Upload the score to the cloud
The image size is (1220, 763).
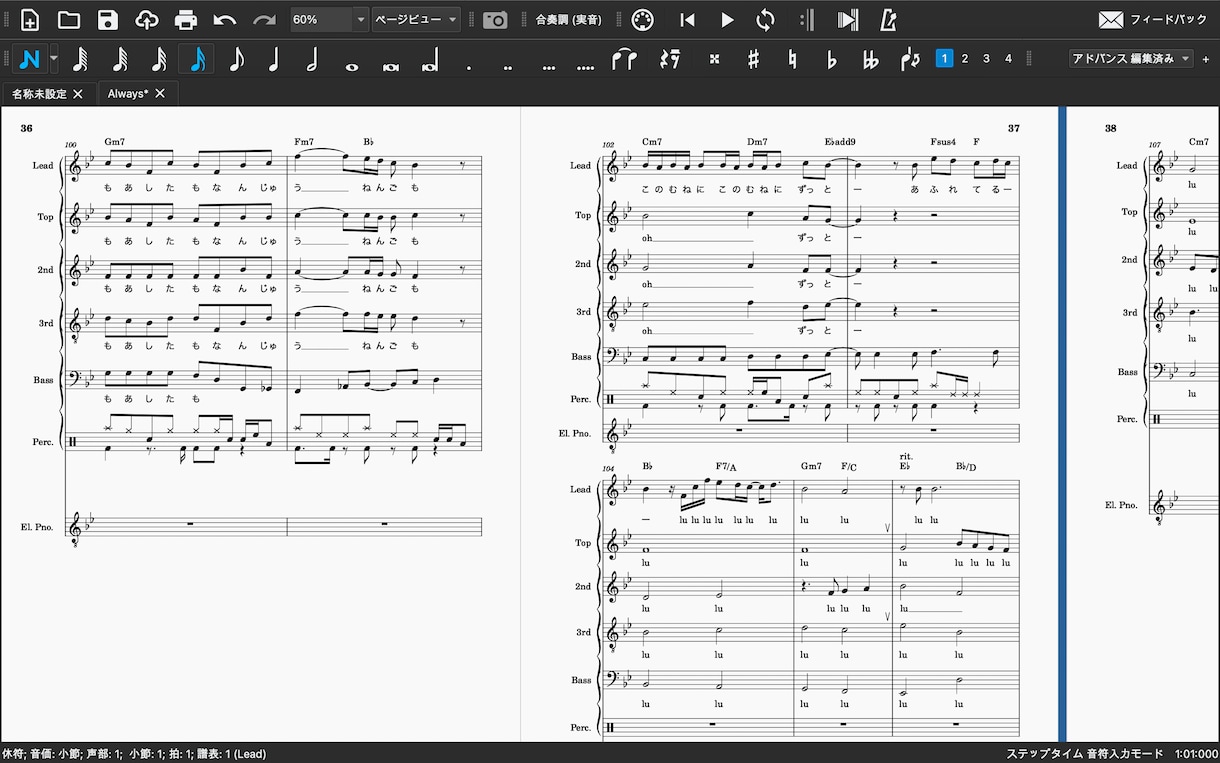tap(147, 20)
